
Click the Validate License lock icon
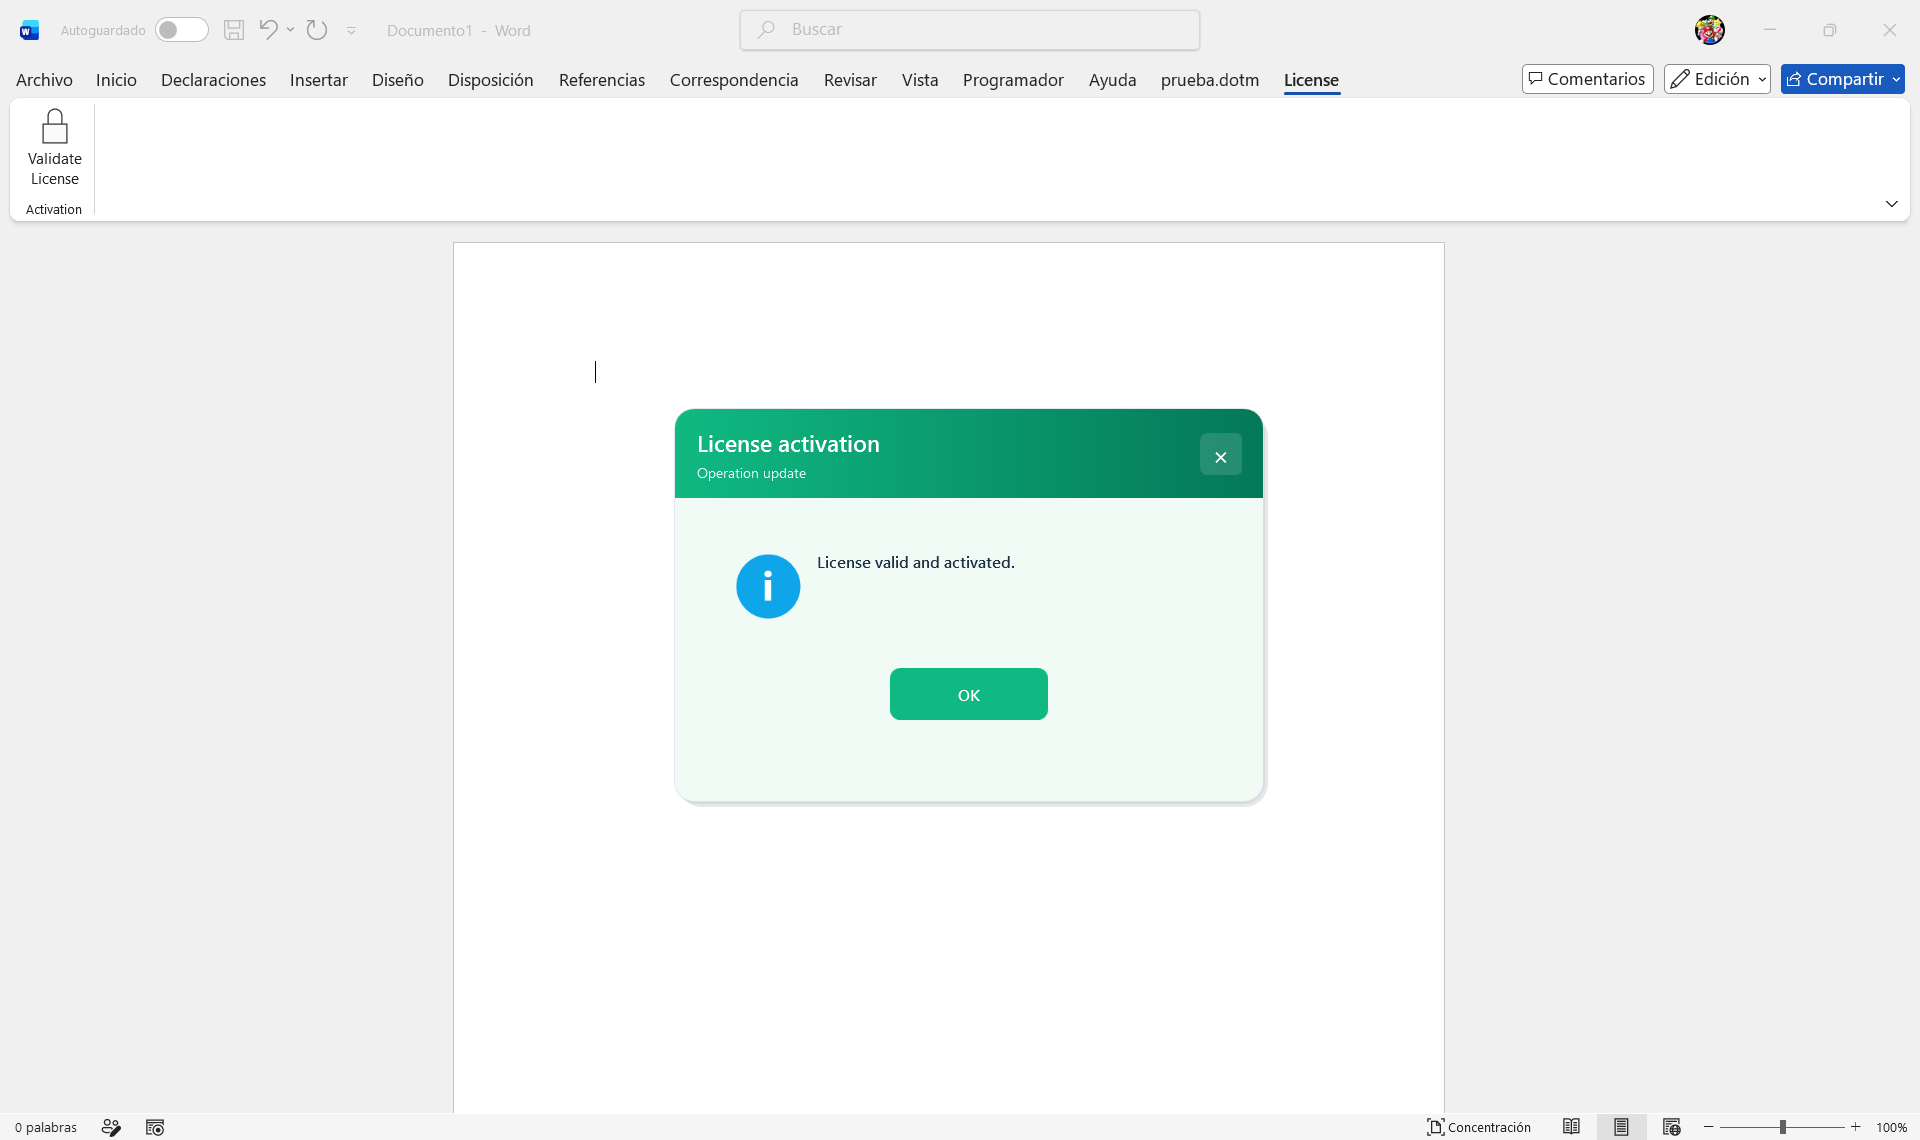coord(54,127)
